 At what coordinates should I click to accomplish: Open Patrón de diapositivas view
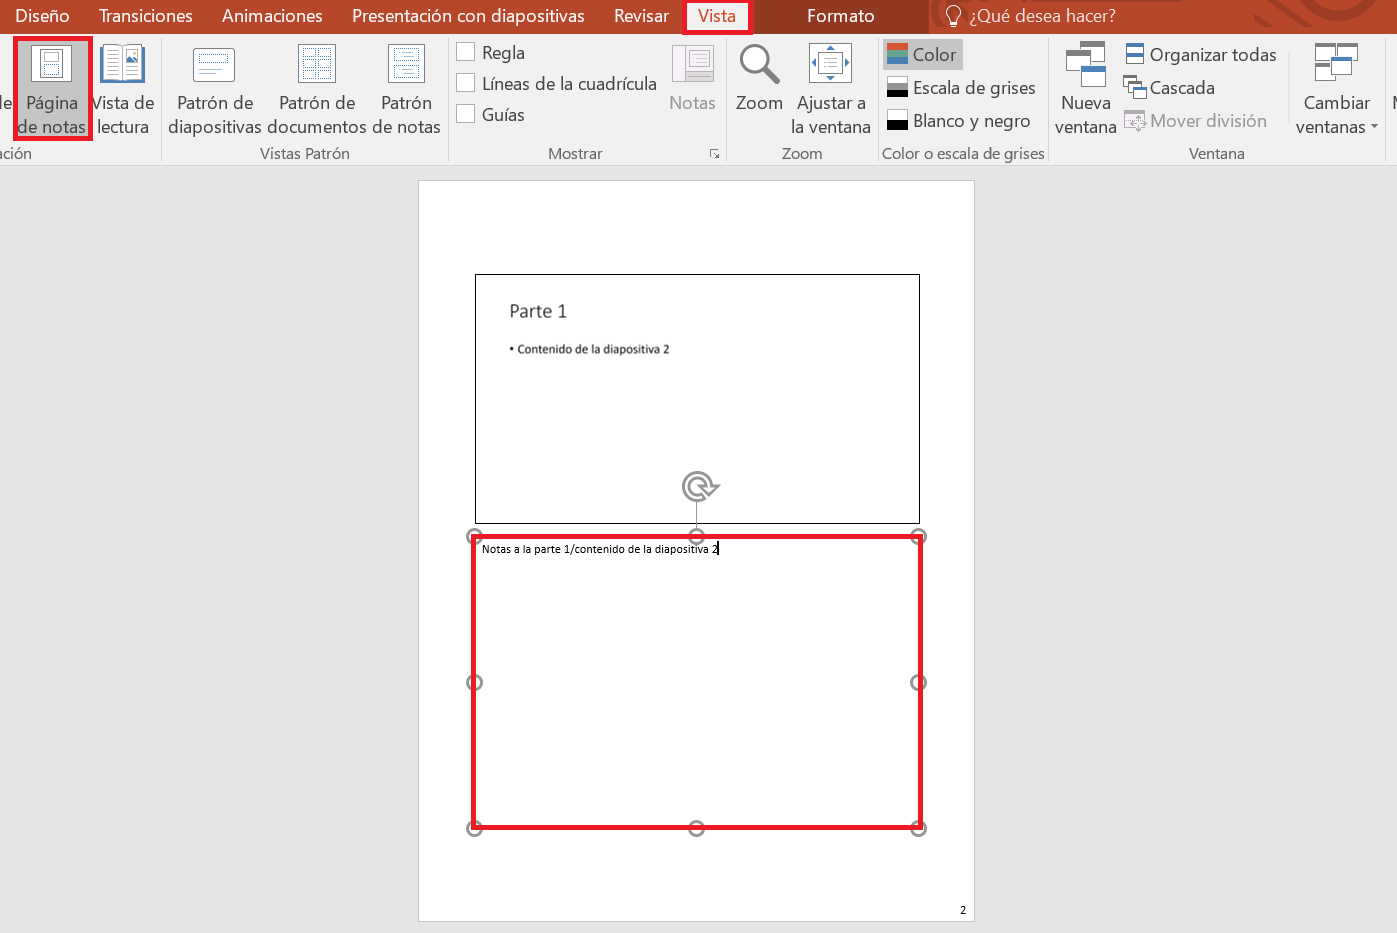pyautogui.click(x=215, y=89)
